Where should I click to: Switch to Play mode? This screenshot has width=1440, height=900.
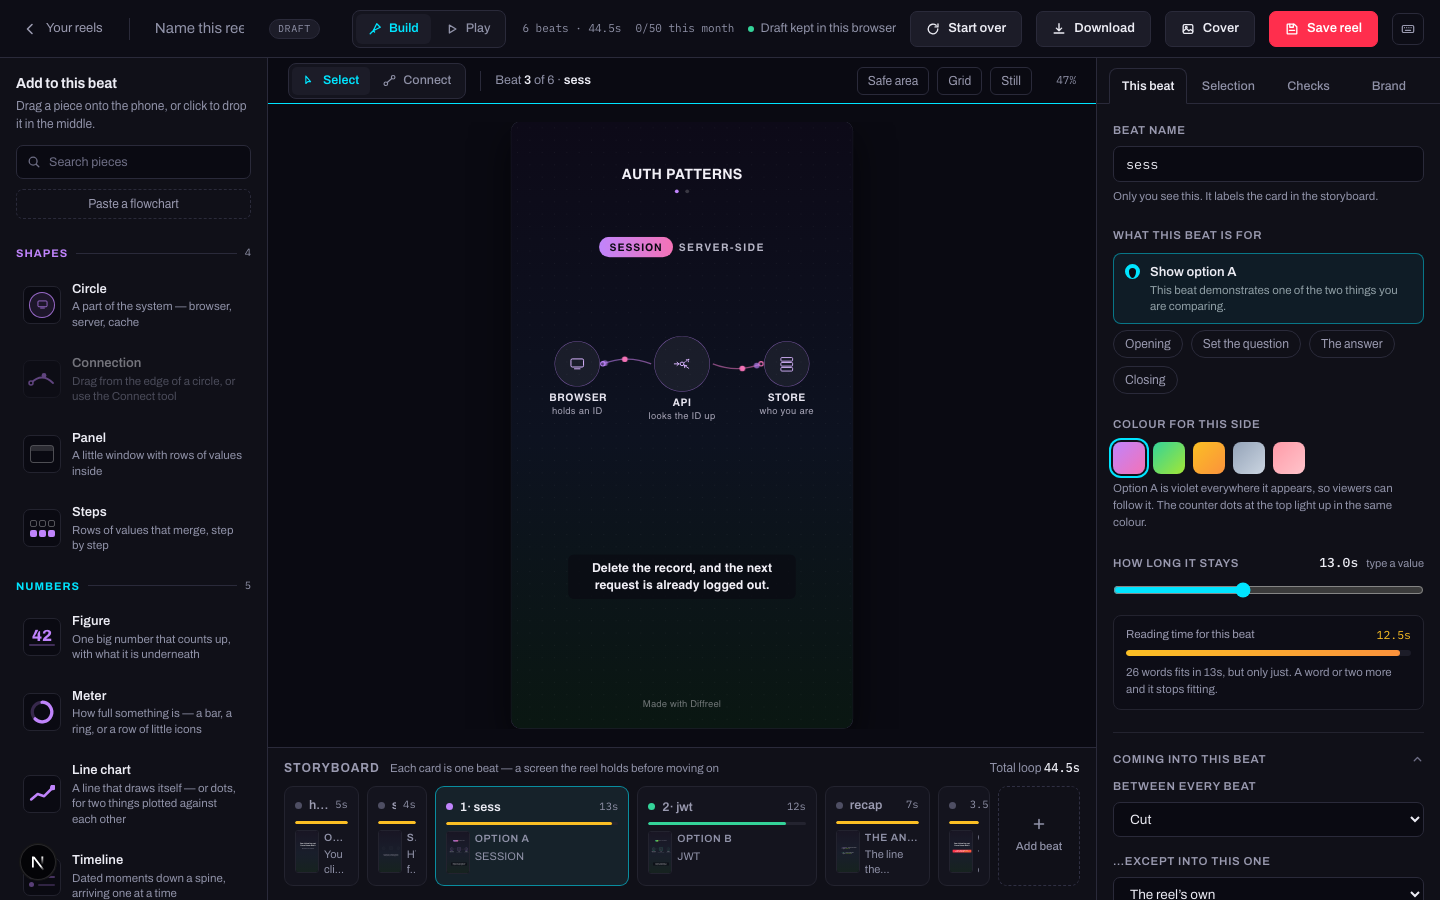[x=468, y=28]
